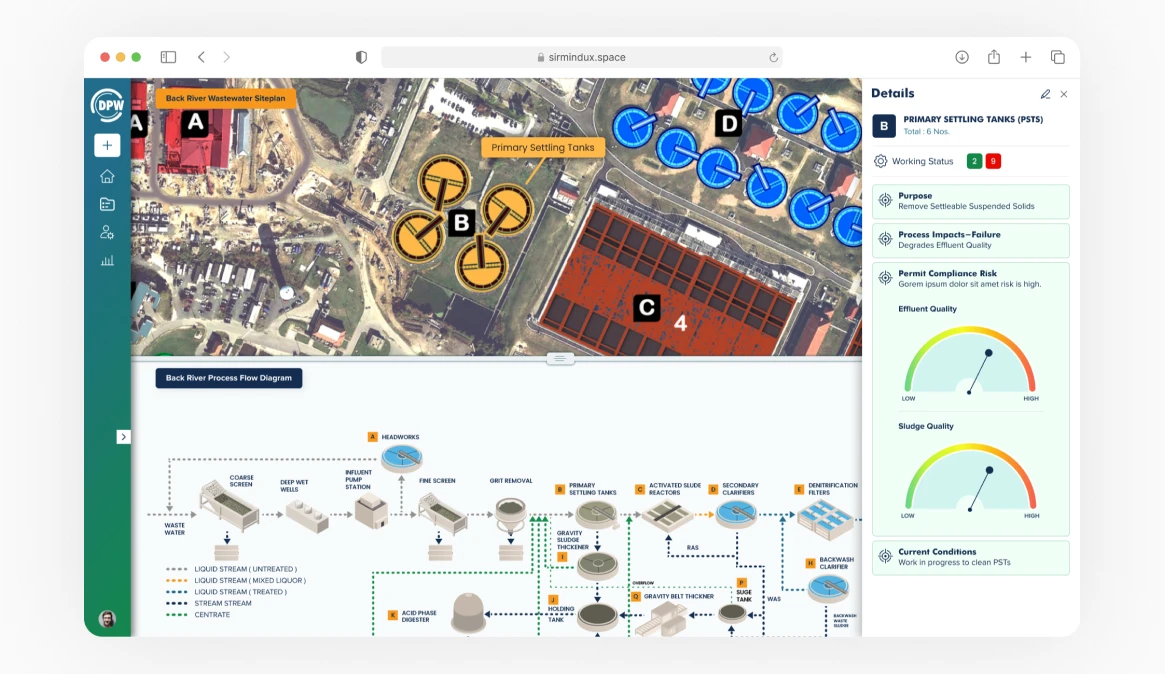Click the Grit Removal icon

coord(510,517)
